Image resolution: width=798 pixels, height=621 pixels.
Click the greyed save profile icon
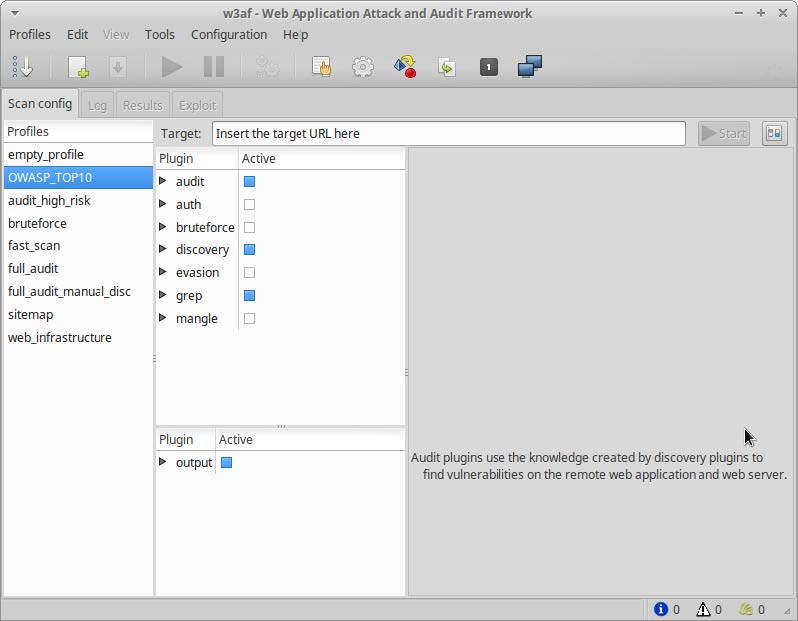coord(118,67)
